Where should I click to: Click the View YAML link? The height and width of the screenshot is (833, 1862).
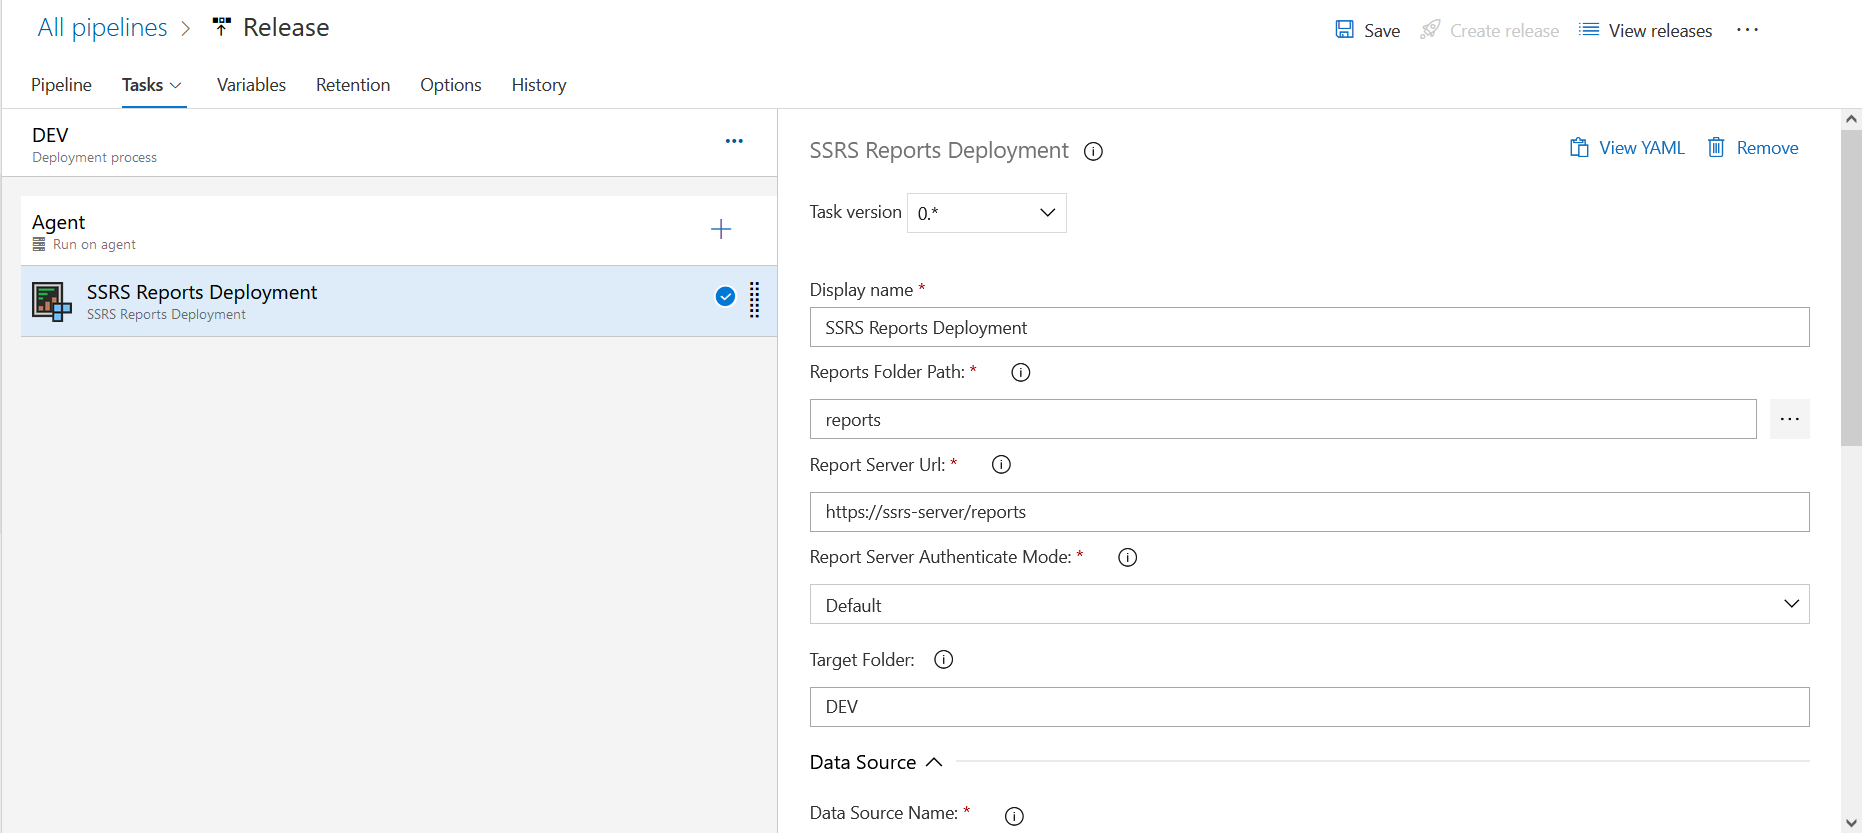[1627, 148]
